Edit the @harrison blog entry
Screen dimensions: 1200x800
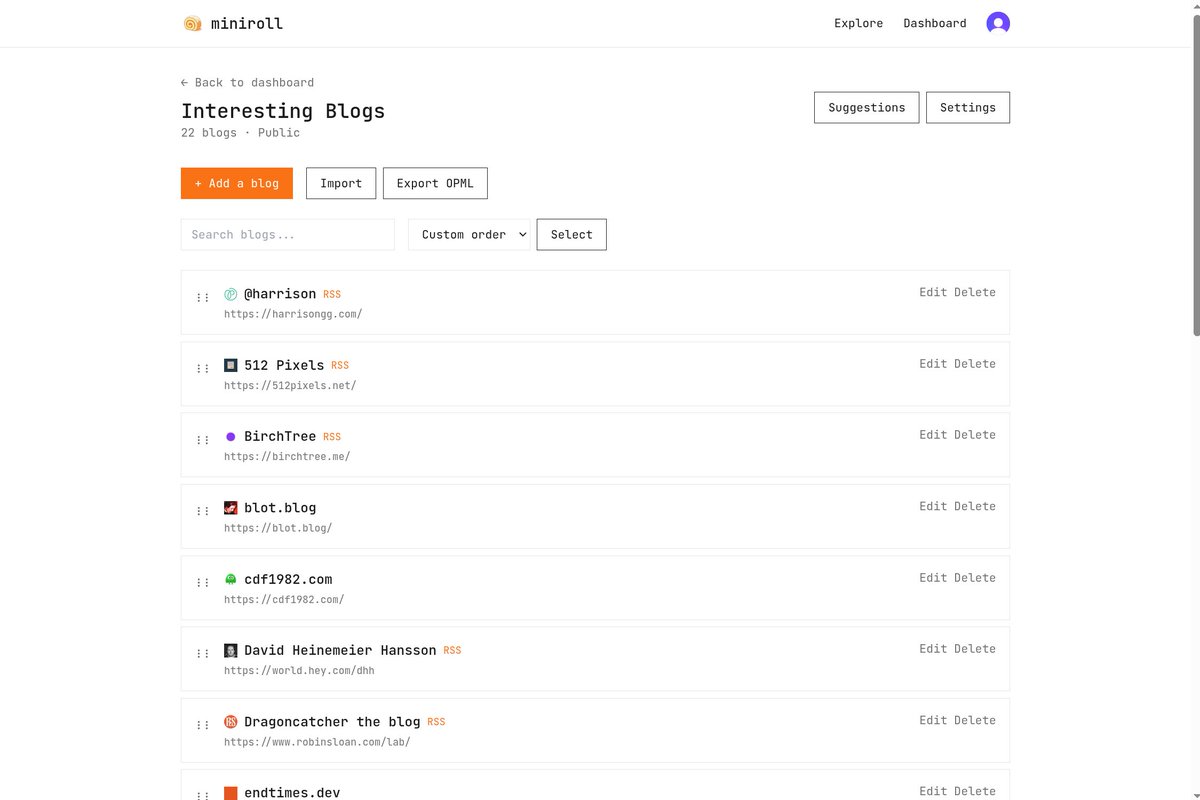tap(933, 292)
